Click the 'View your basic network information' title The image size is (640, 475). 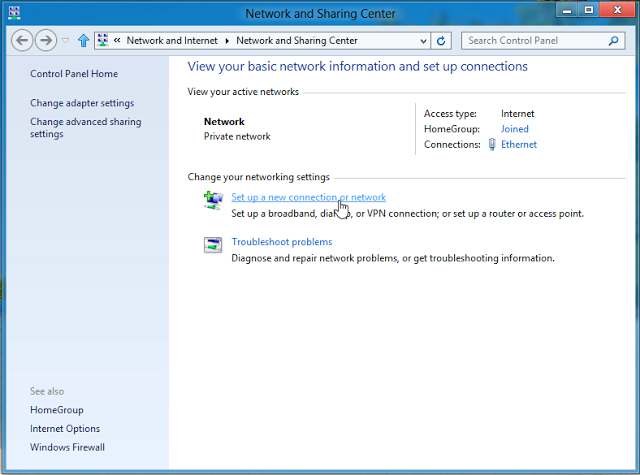pyautogui.click(x=358, y=67)
